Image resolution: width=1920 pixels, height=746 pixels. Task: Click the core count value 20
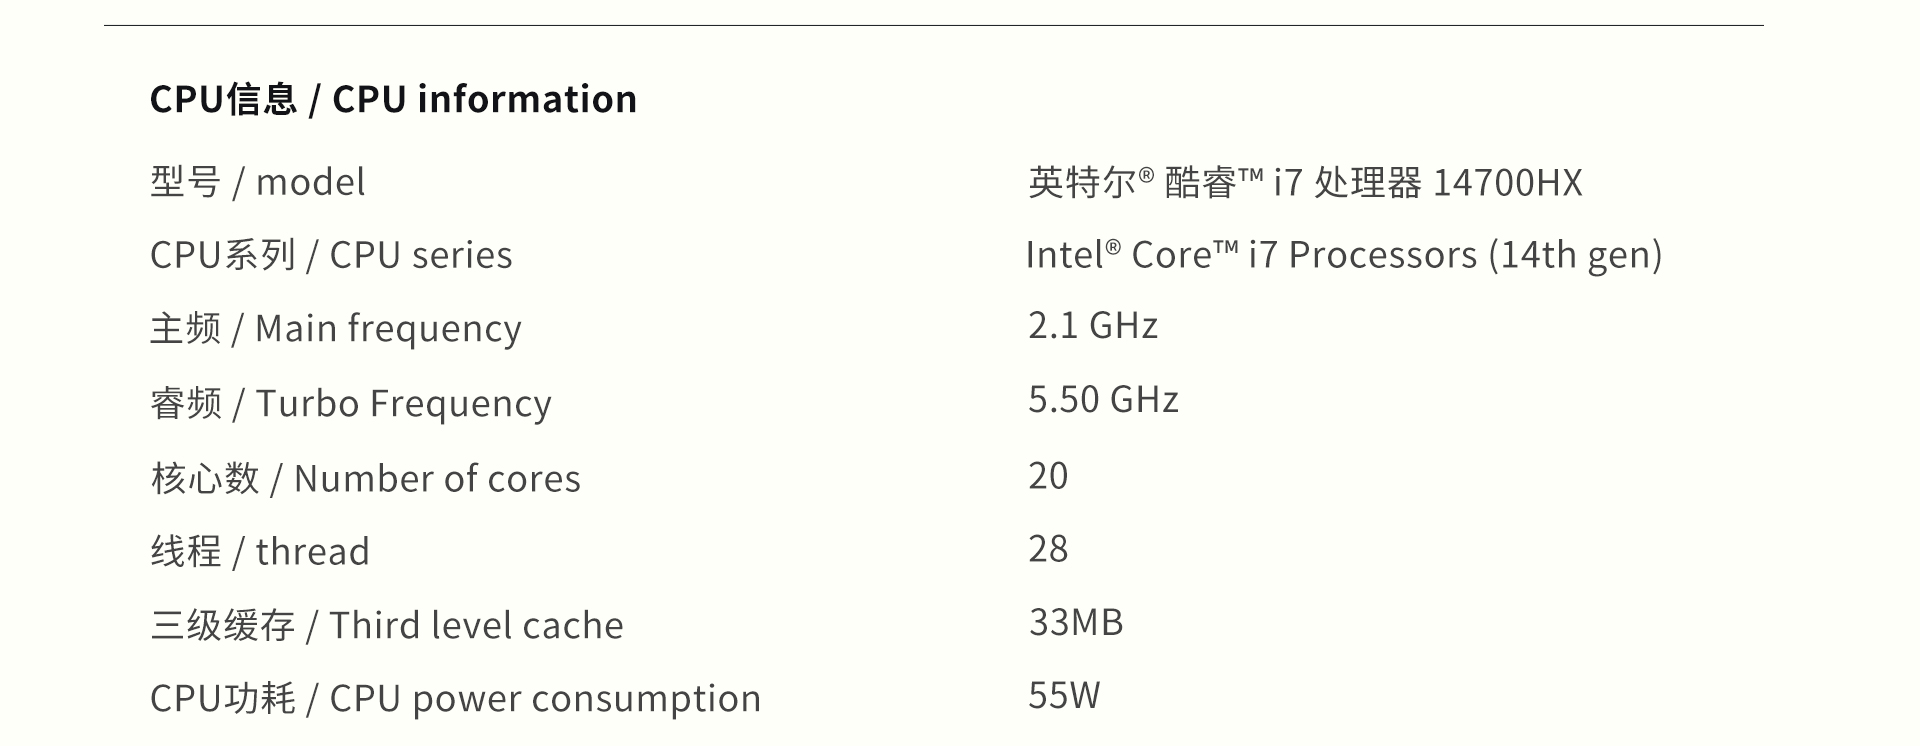1048,475
